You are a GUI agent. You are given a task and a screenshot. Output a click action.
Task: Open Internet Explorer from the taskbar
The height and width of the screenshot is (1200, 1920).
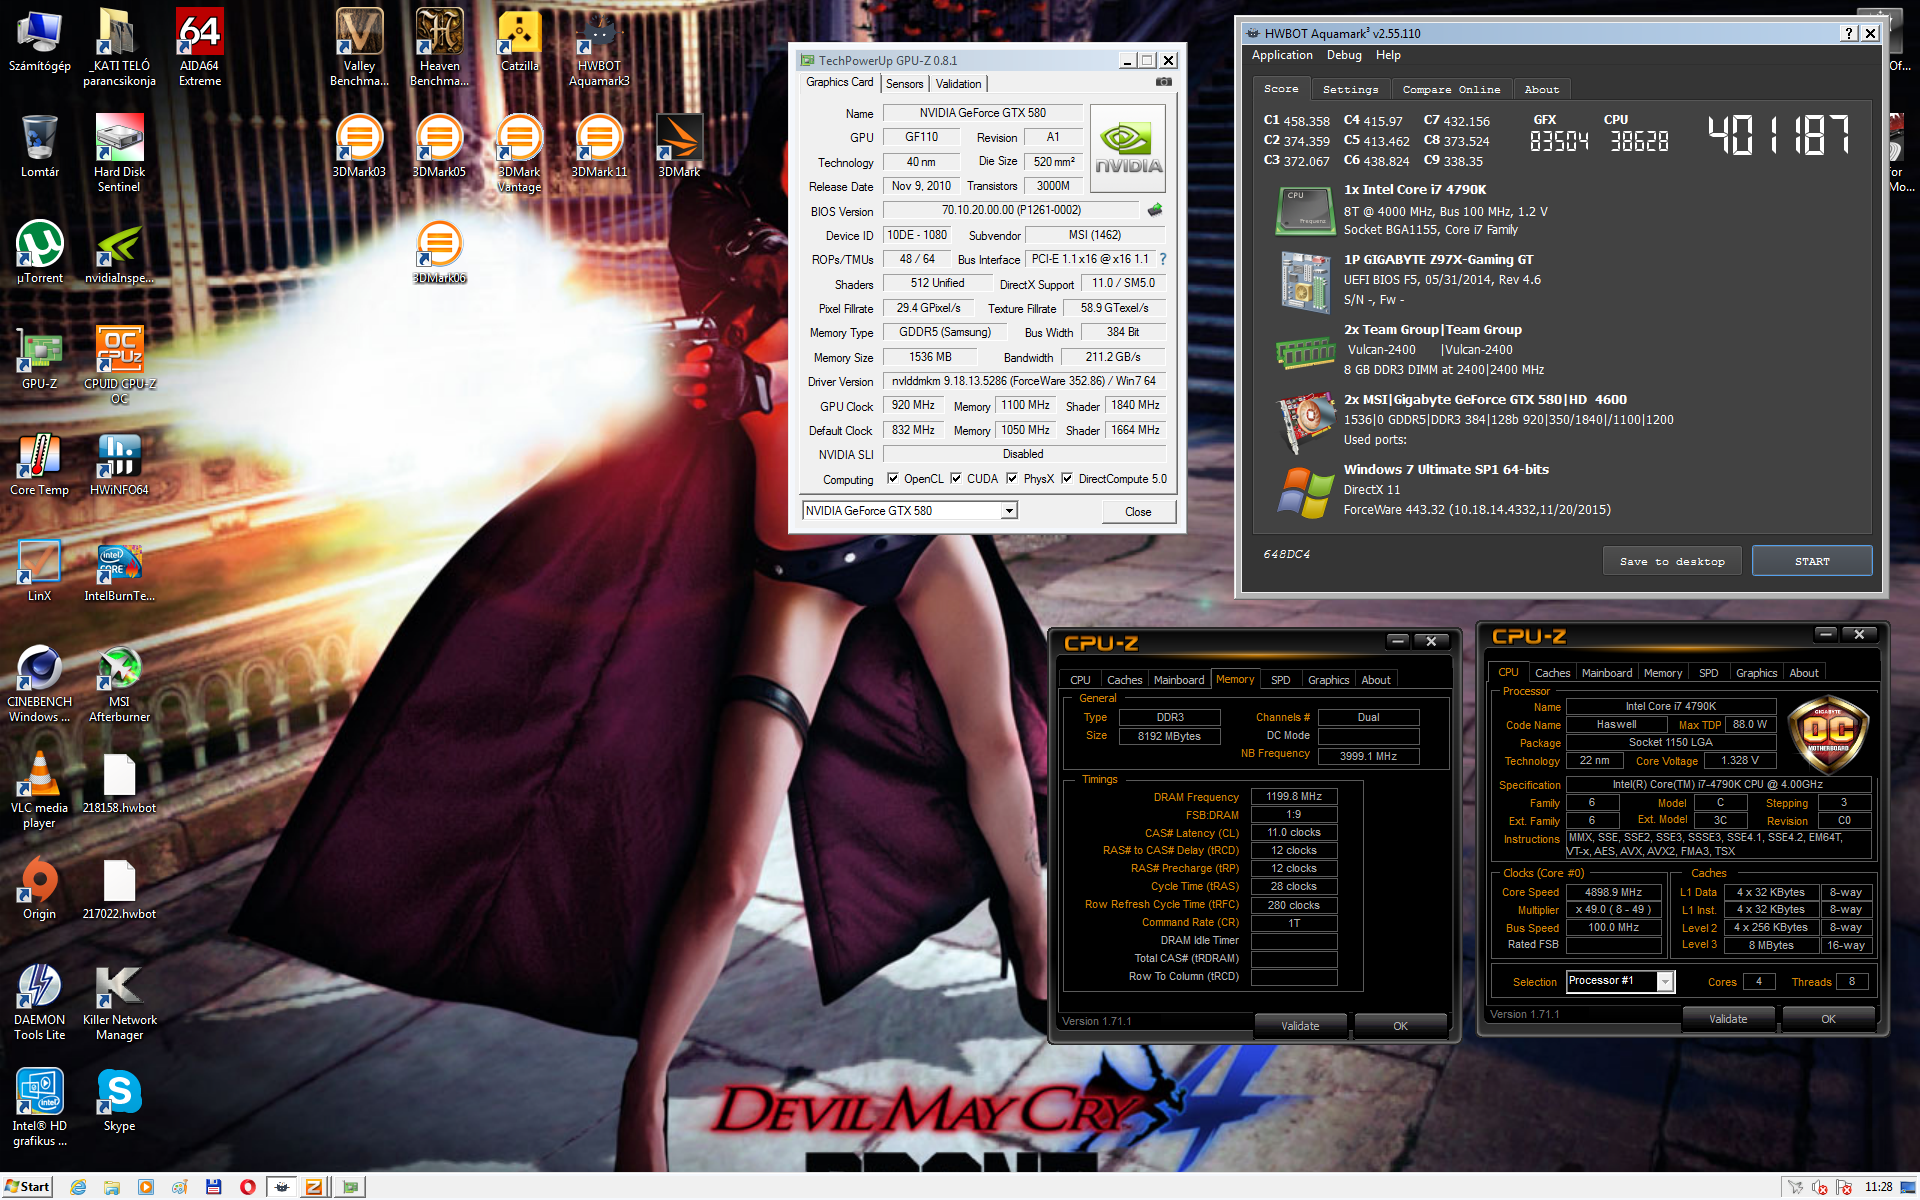click(78, 1187)
